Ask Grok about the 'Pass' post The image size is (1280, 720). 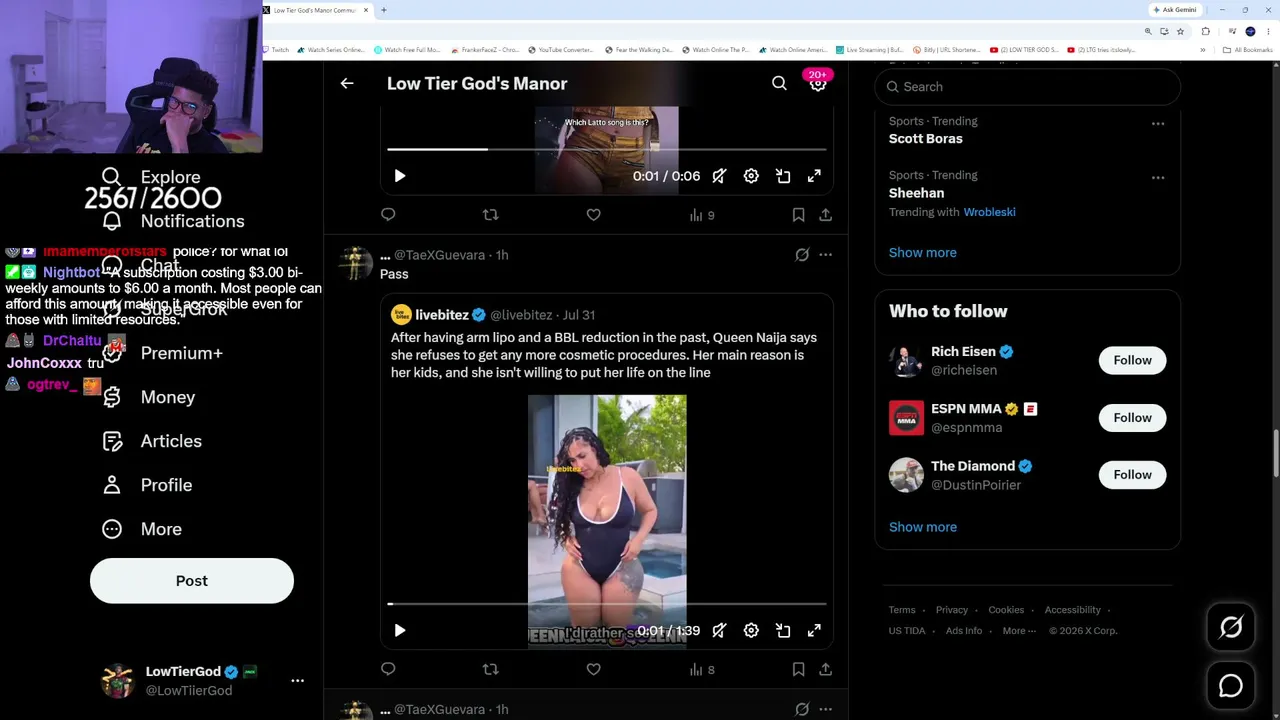(x=802, y=255)
